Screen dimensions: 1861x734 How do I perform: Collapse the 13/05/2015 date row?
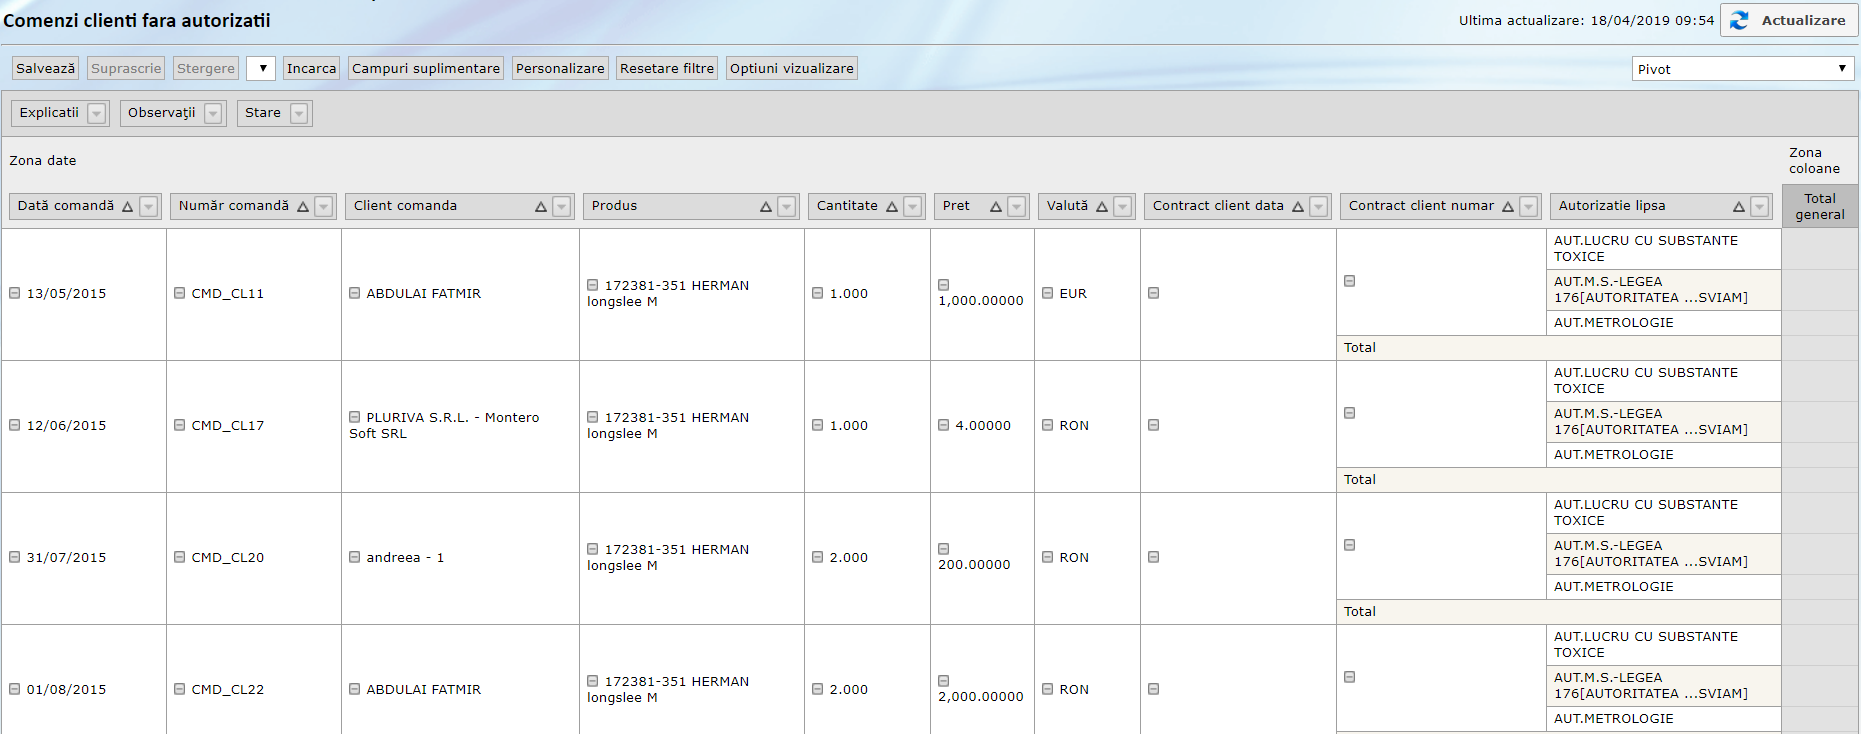click(15, 293)
